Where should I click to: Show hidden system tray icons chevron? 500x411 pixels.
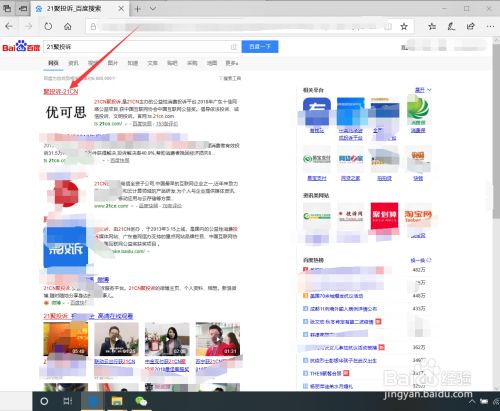pyautogui.click(x=472, y=402)
